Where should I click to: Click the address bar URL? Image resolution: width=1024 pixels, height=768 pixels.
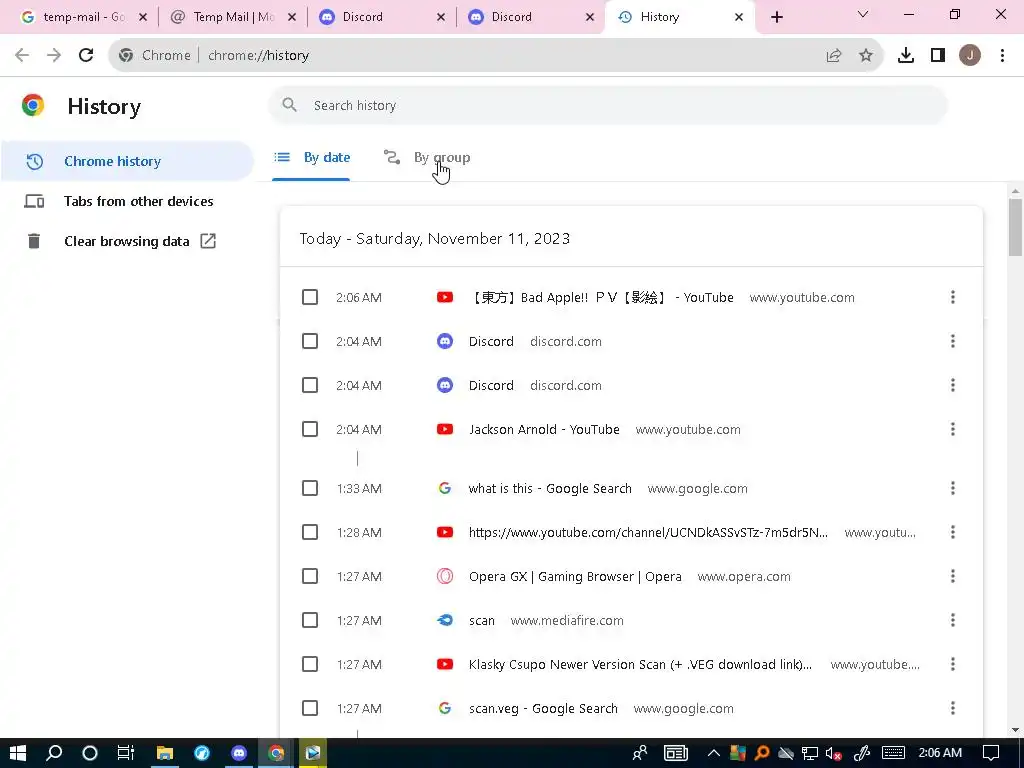pos(259,56)
